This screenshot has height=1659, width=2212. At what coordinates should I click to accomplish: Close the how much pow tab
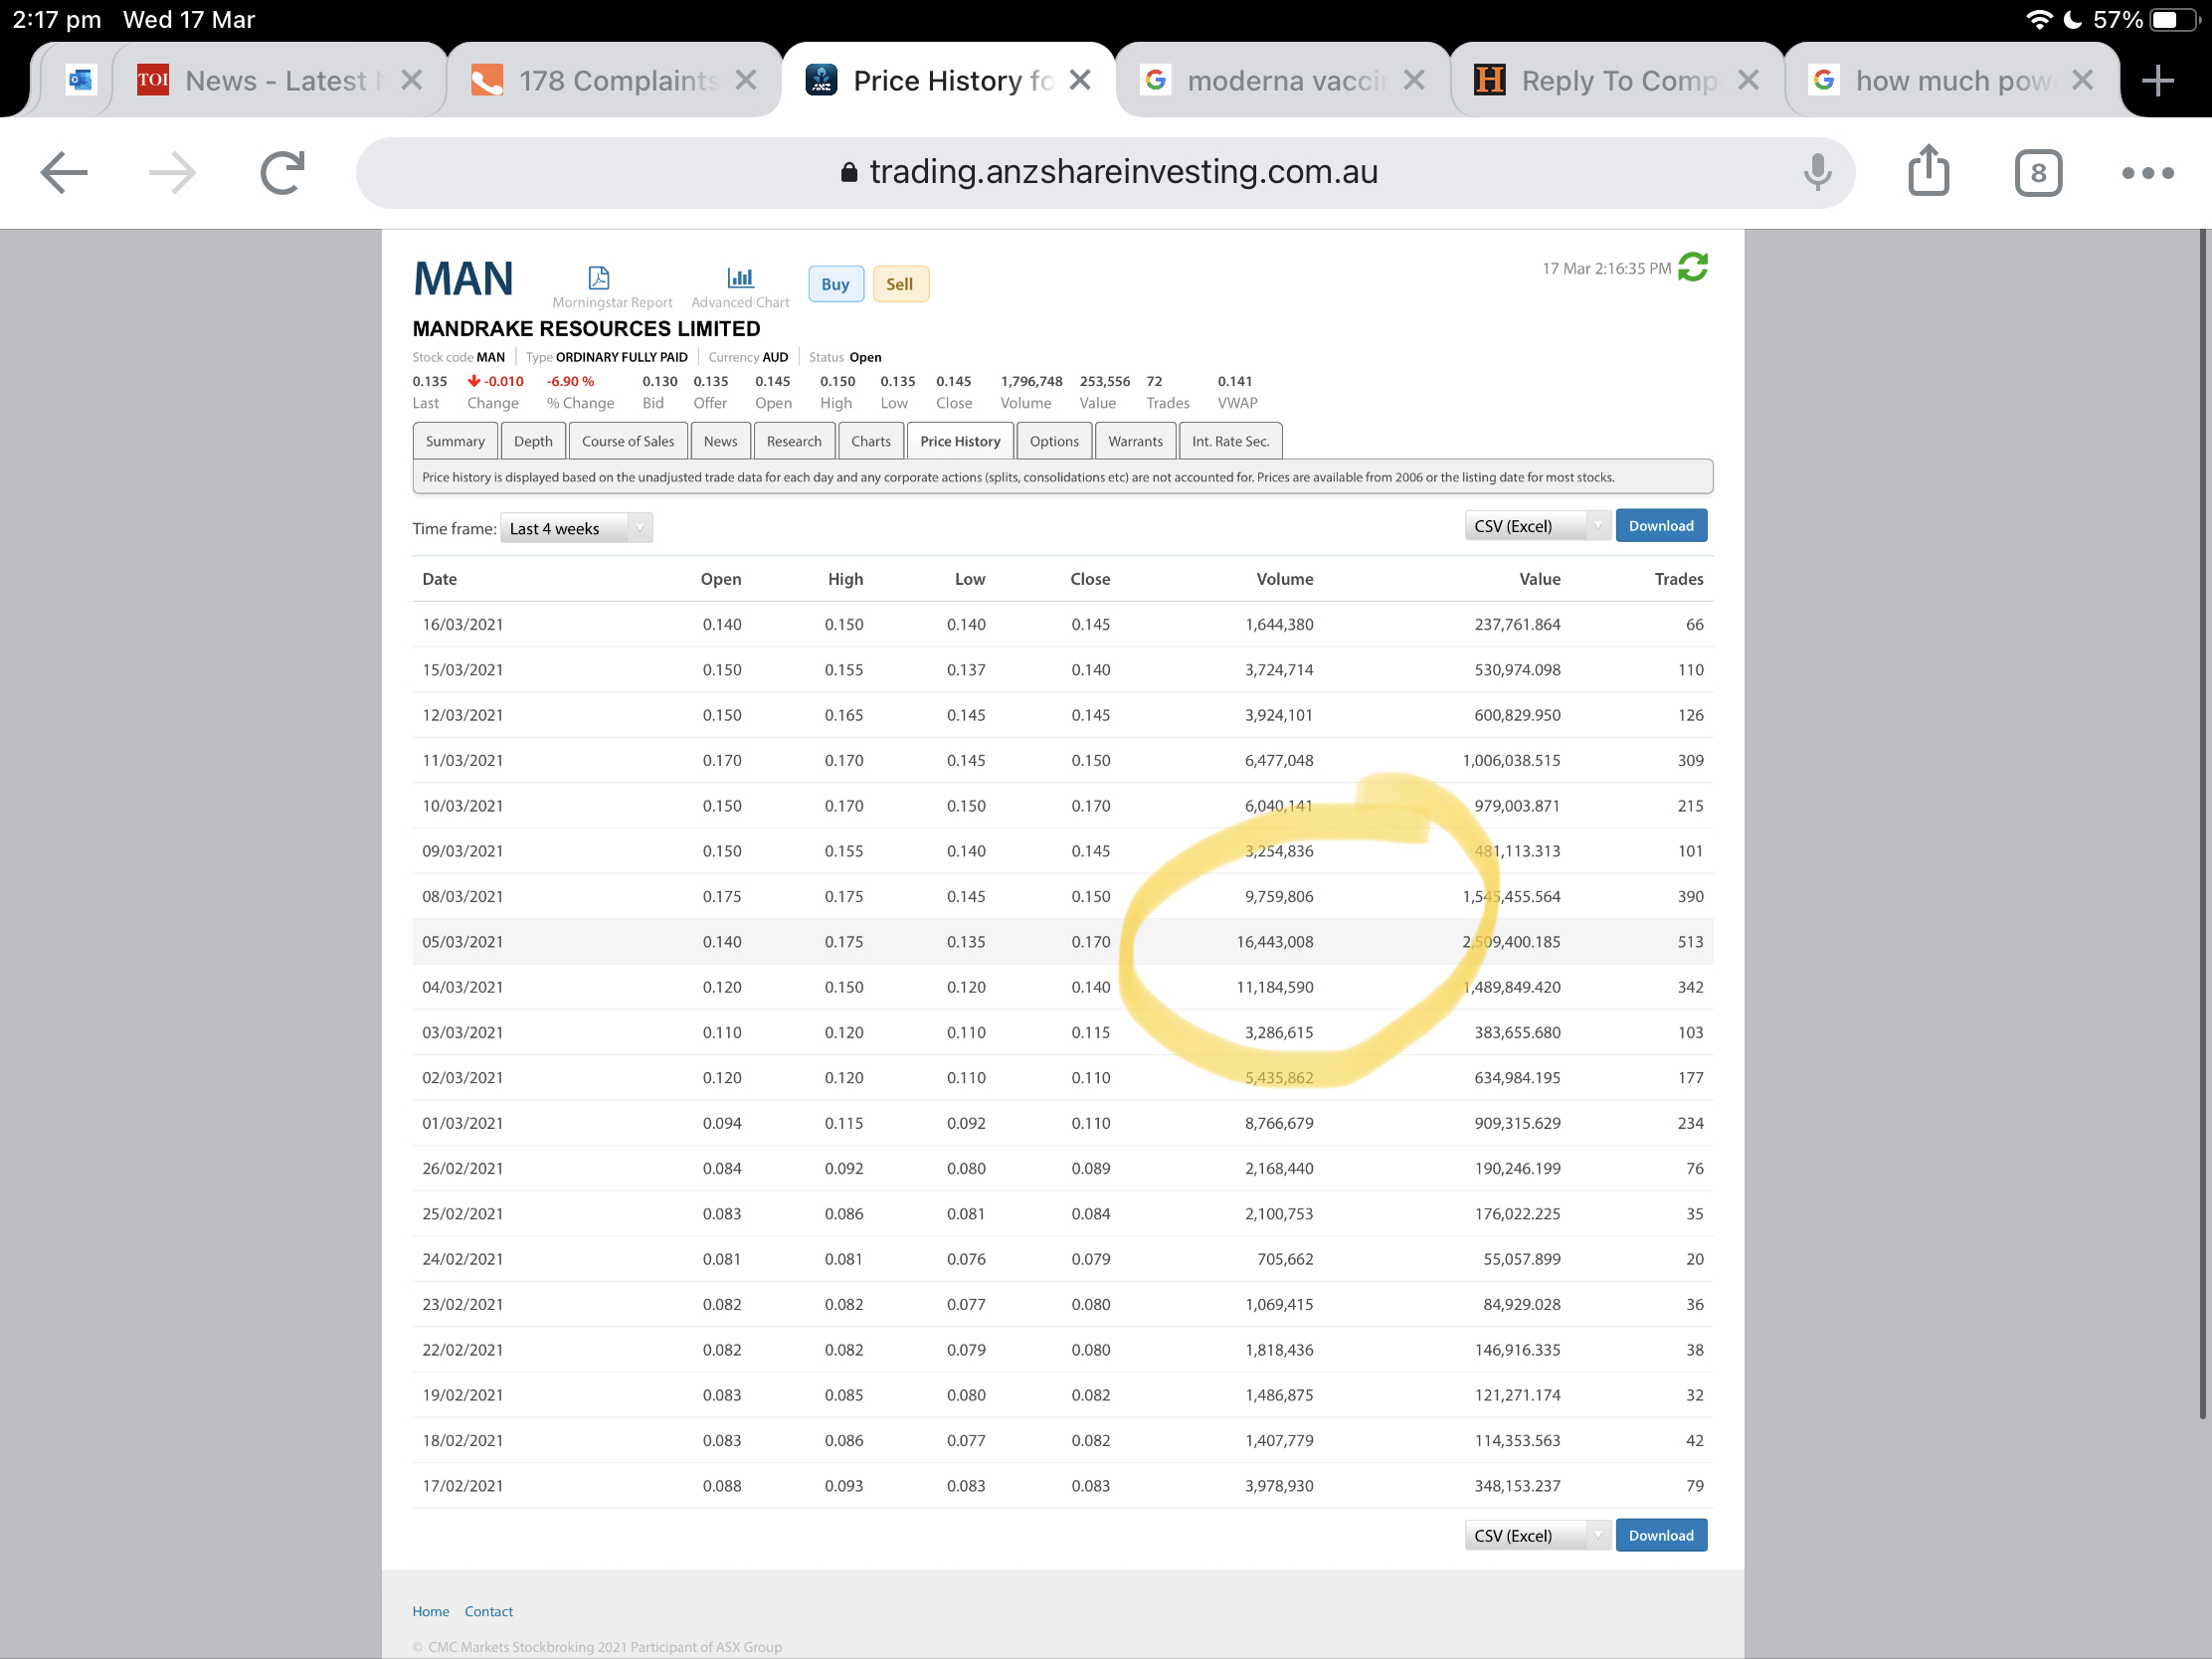2081,80
